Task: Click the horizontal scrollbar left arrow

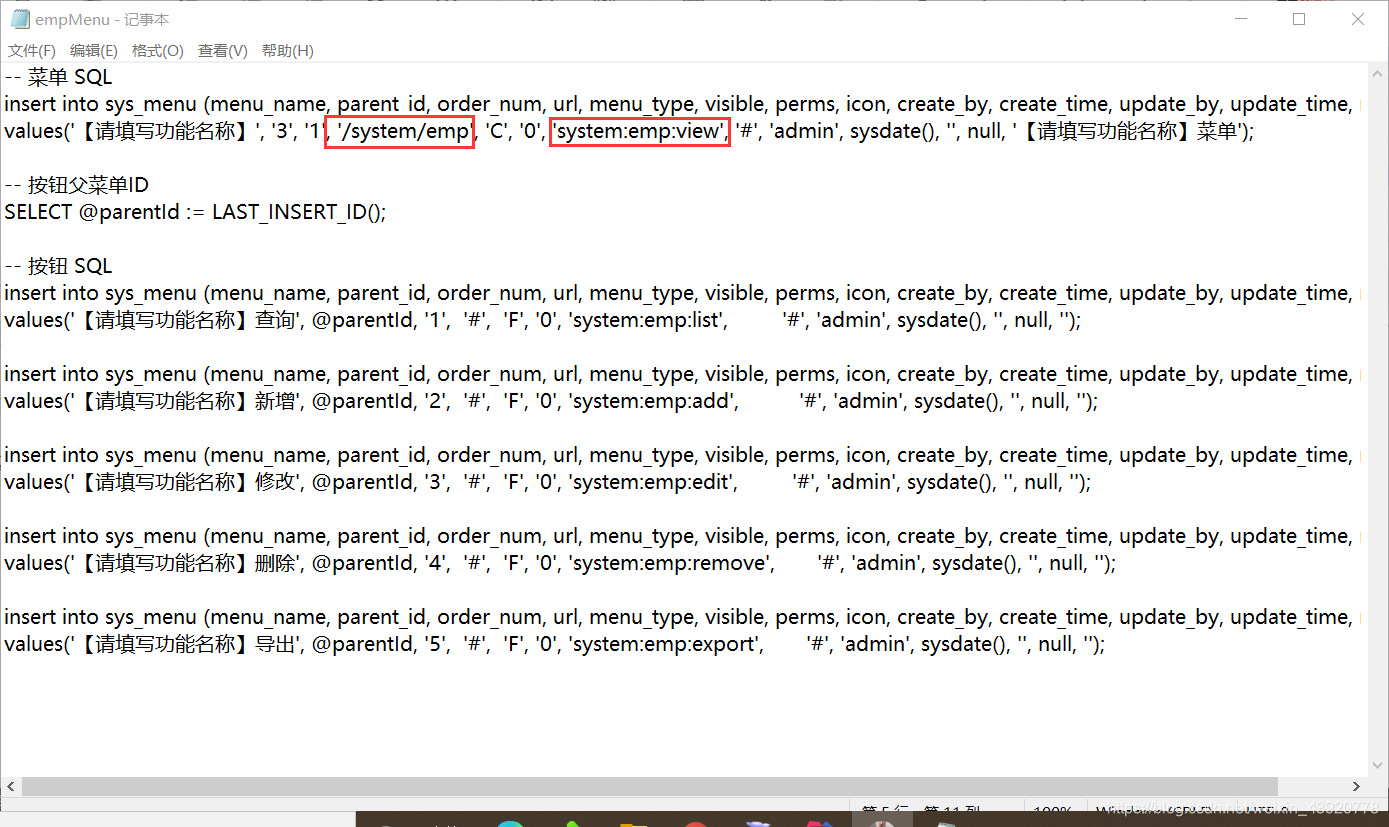Action: click(x=11, y=786)
